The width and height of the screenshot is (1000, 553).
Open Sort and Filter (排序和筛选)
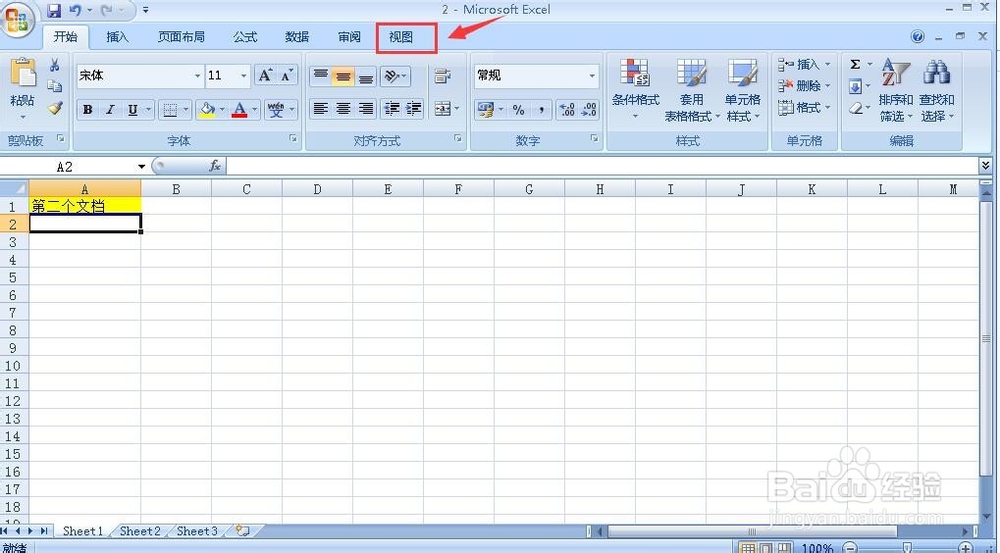coord(895,89)
